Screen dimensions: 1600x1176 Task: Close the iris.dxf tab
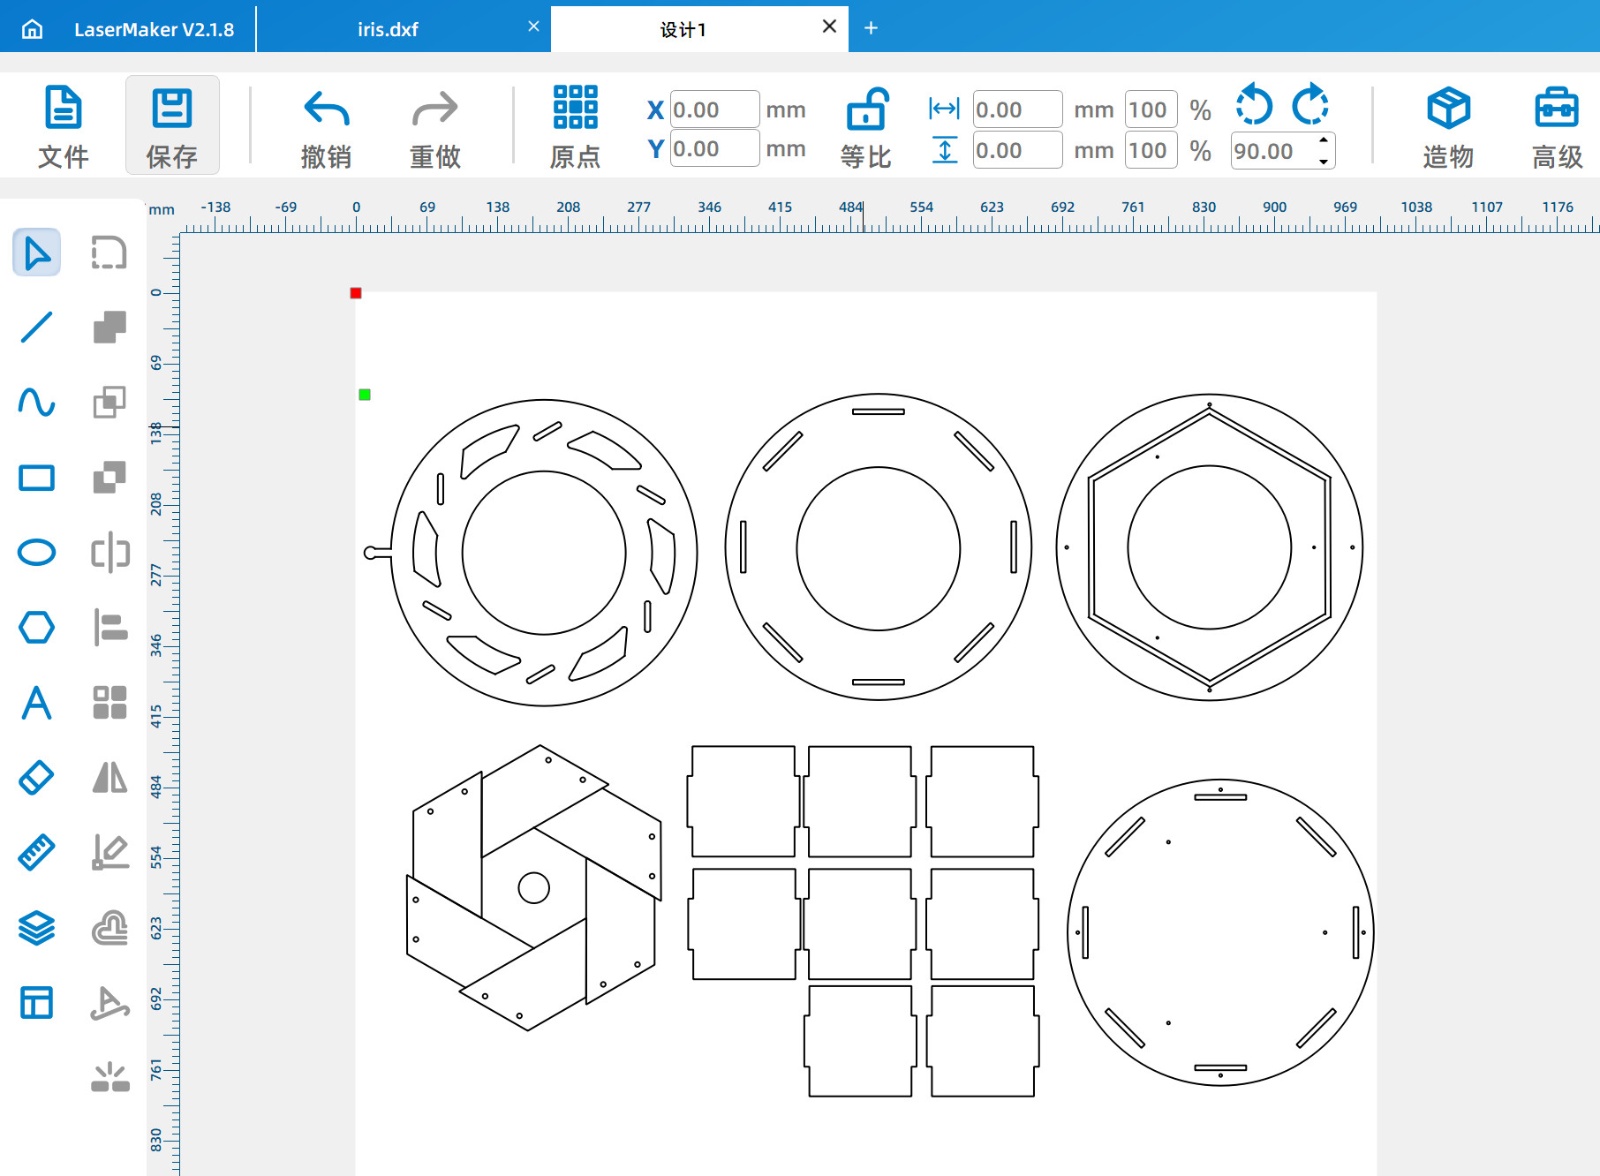pyautogui.click(x=534, y=27)
